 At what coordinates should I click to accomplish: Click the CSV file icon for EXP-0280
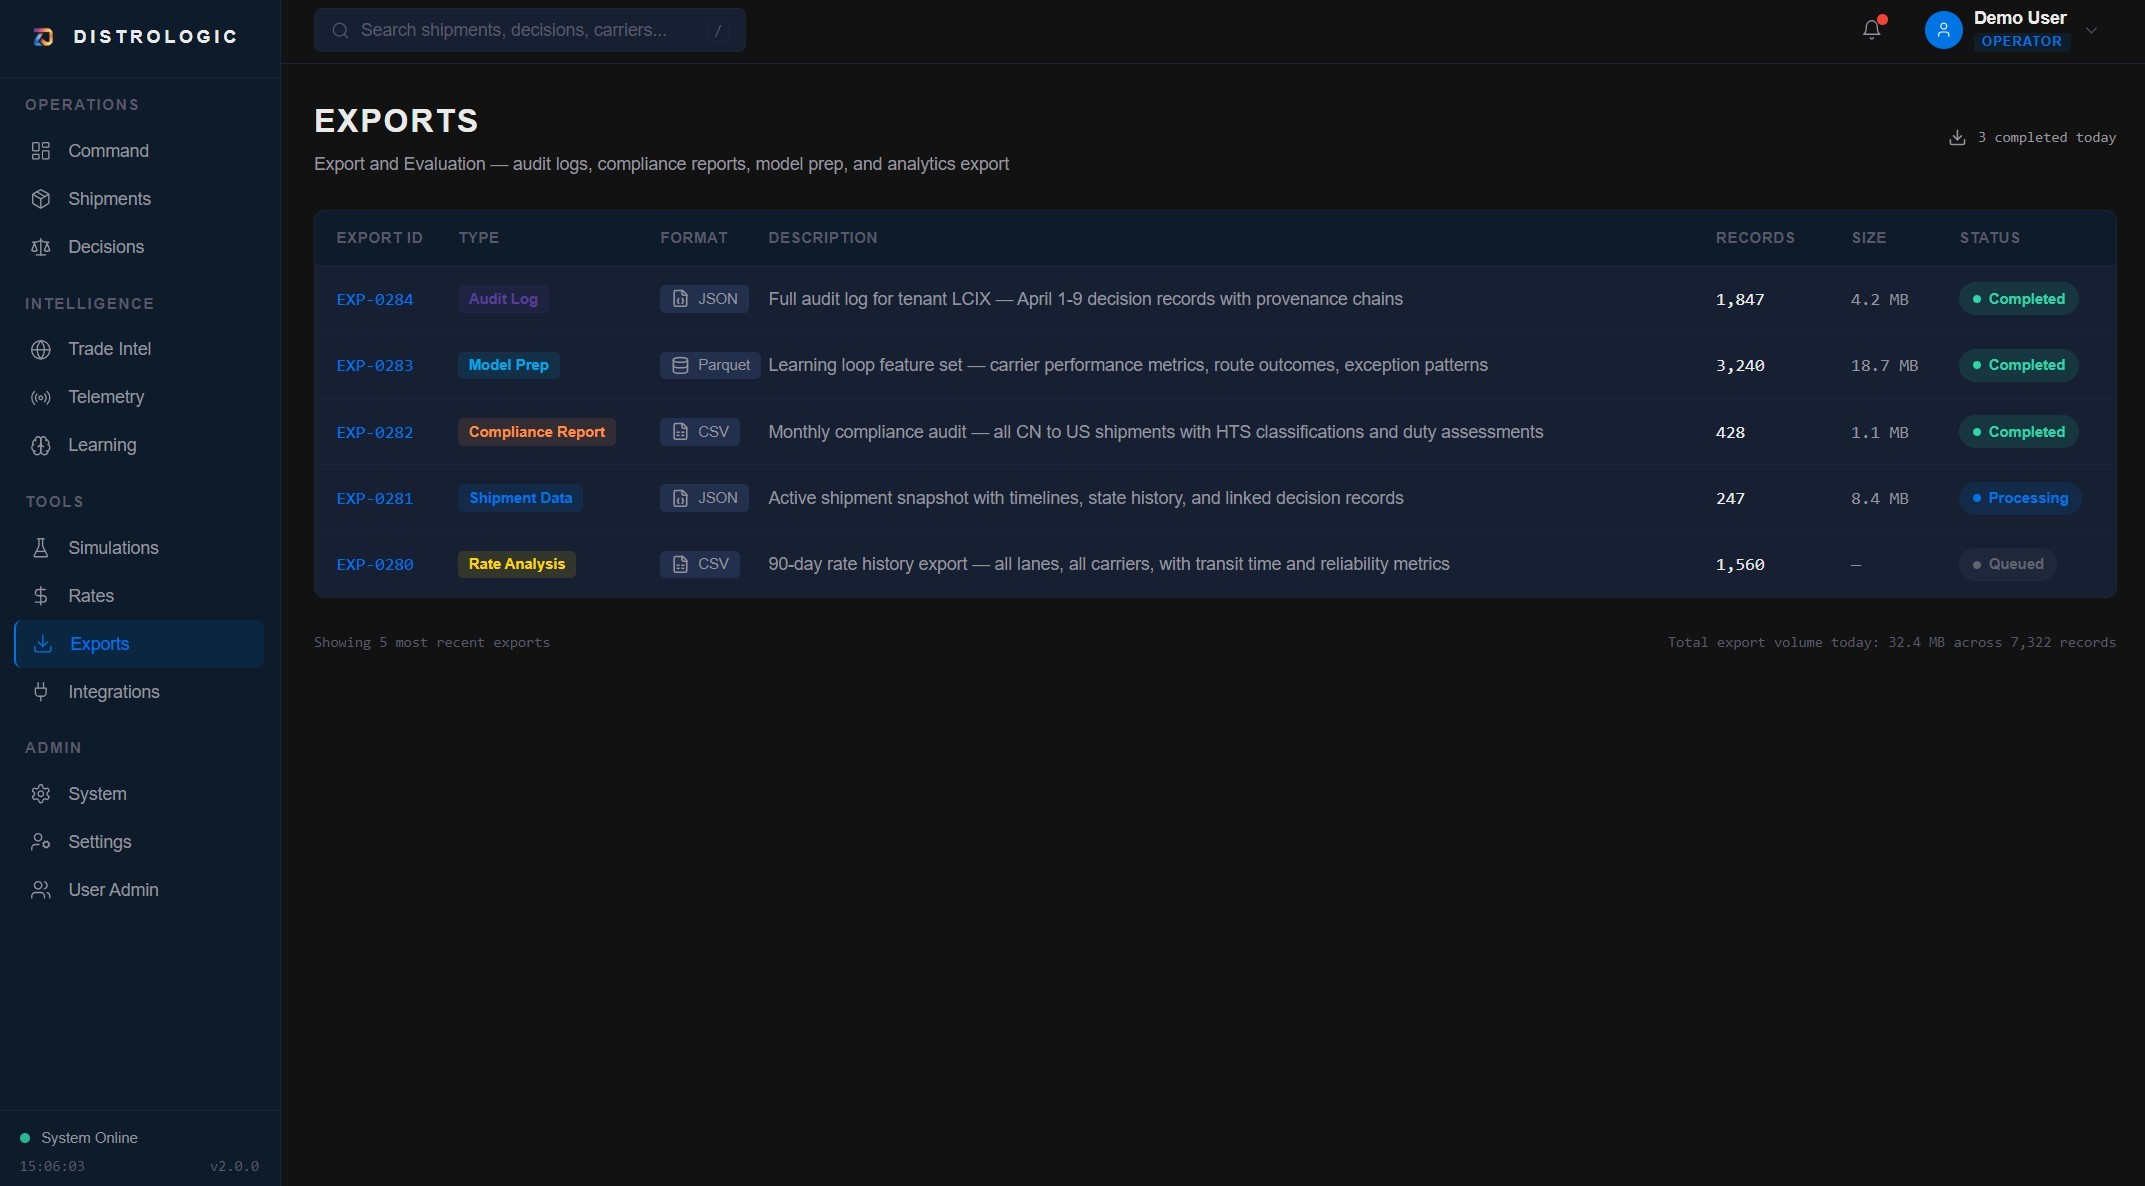coord(680,564)
